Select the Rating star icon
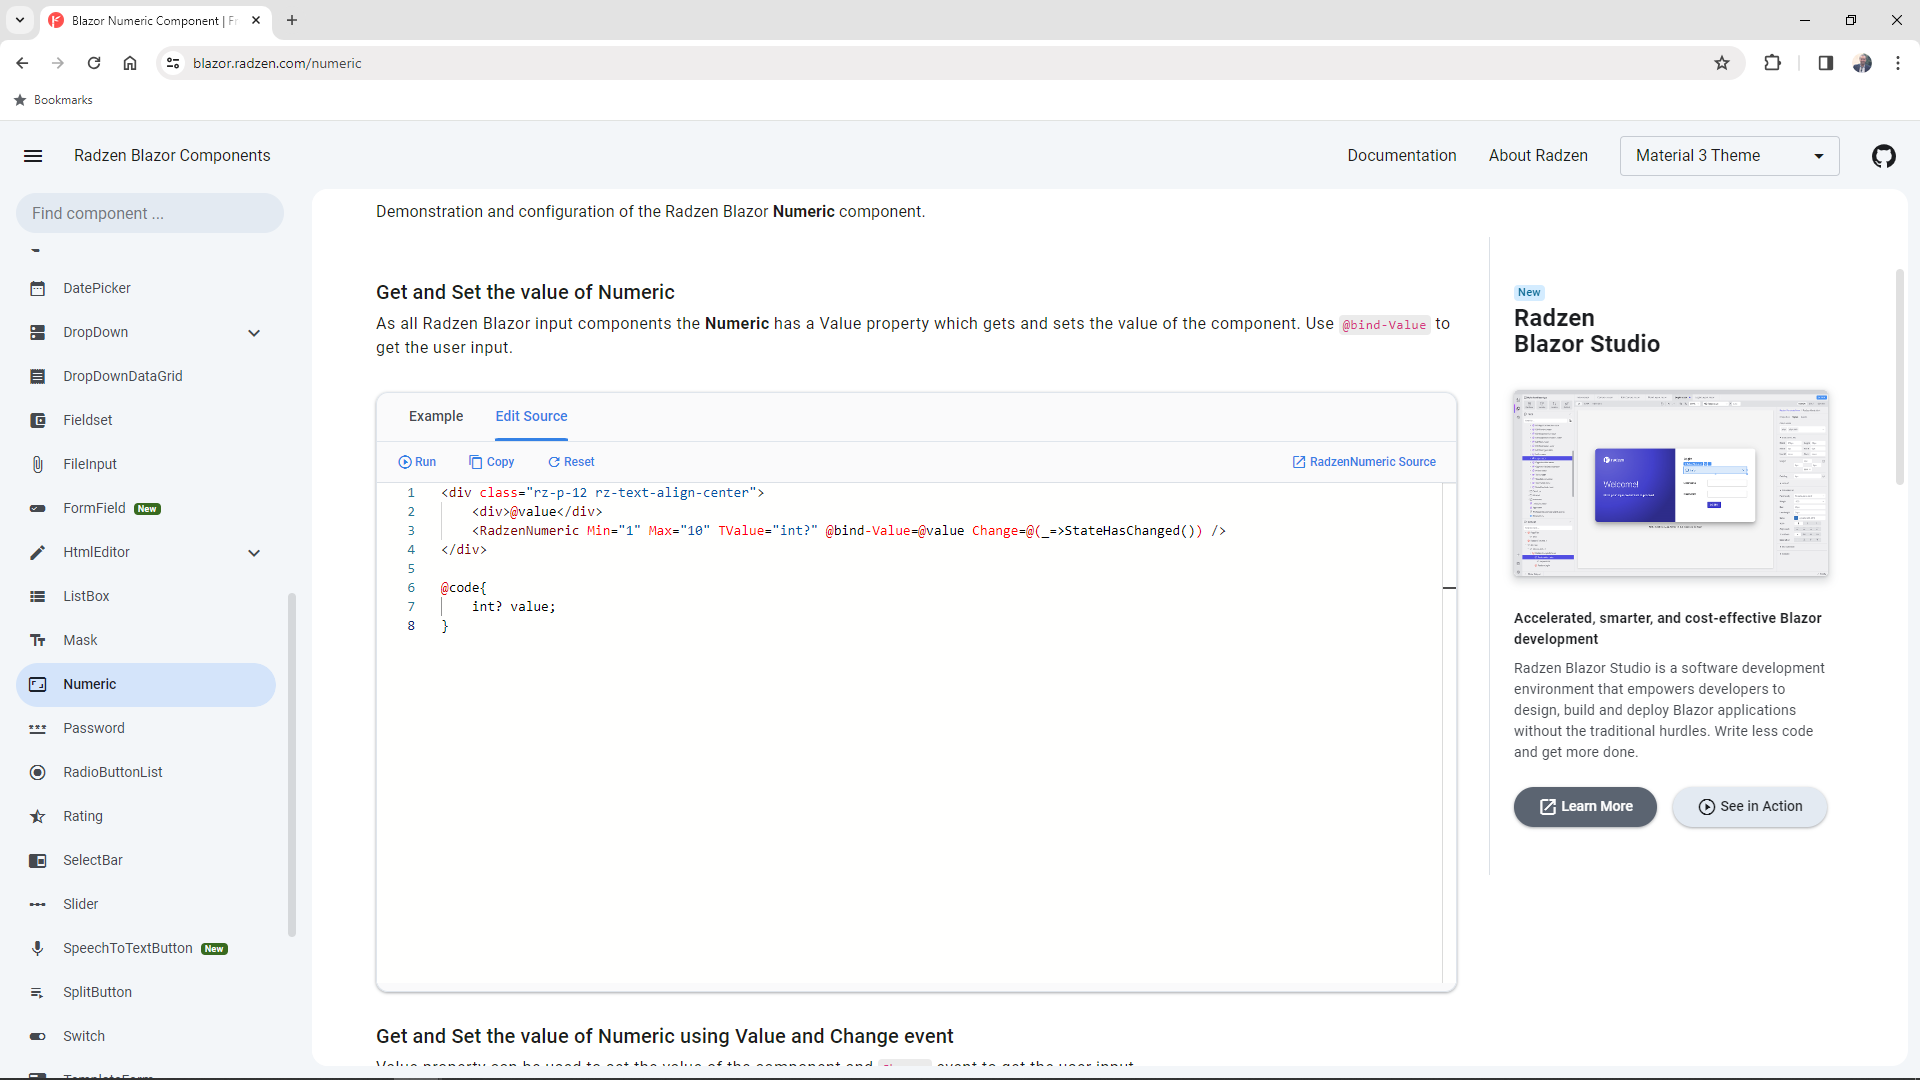Viewport: 1920px width, 1080px height. tap(37, 816)
